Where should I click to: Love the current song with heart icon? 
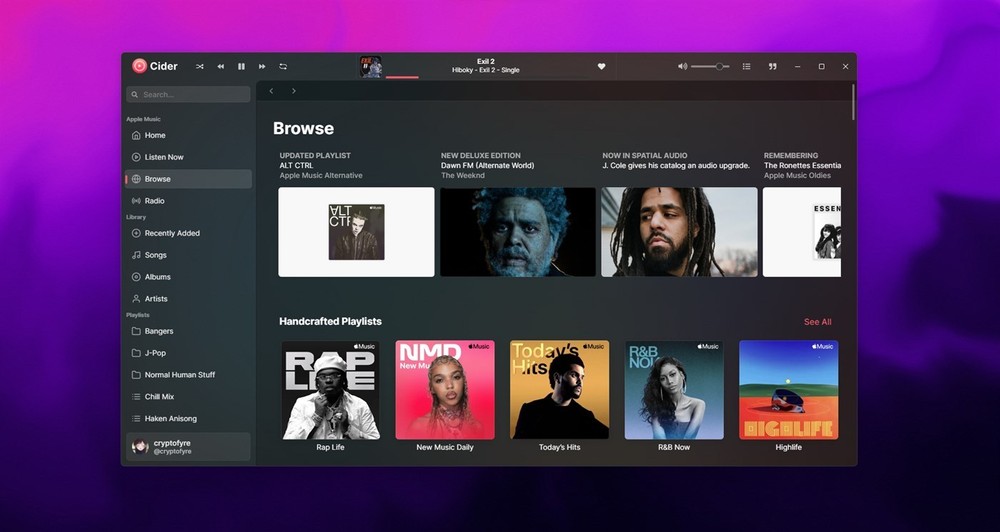601,66
